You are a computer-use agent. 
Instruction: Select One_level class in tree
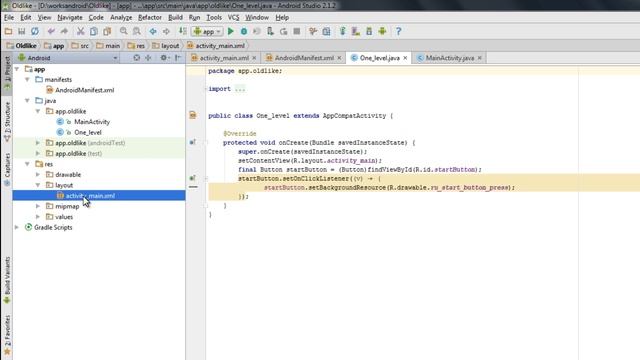(x=88, y=132)
